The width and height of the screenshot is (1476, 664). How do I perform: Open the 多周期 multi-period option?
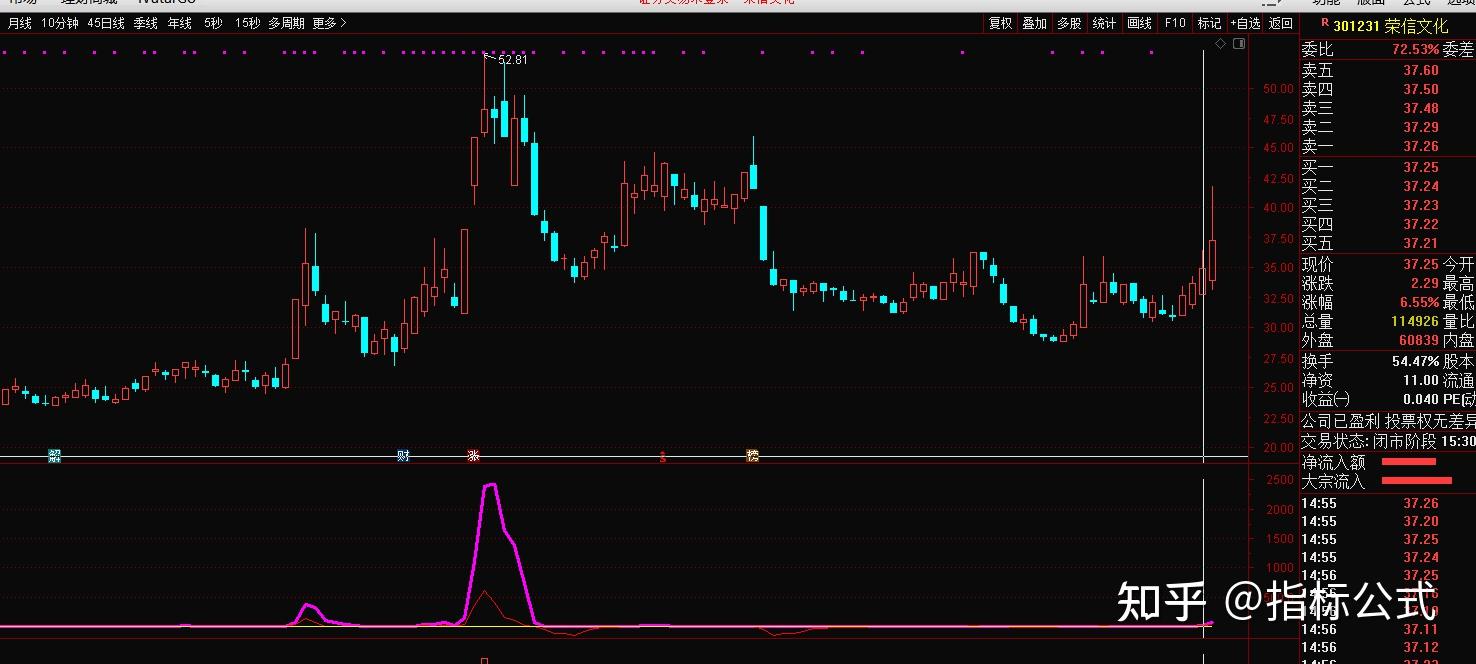tap(286, 23)
